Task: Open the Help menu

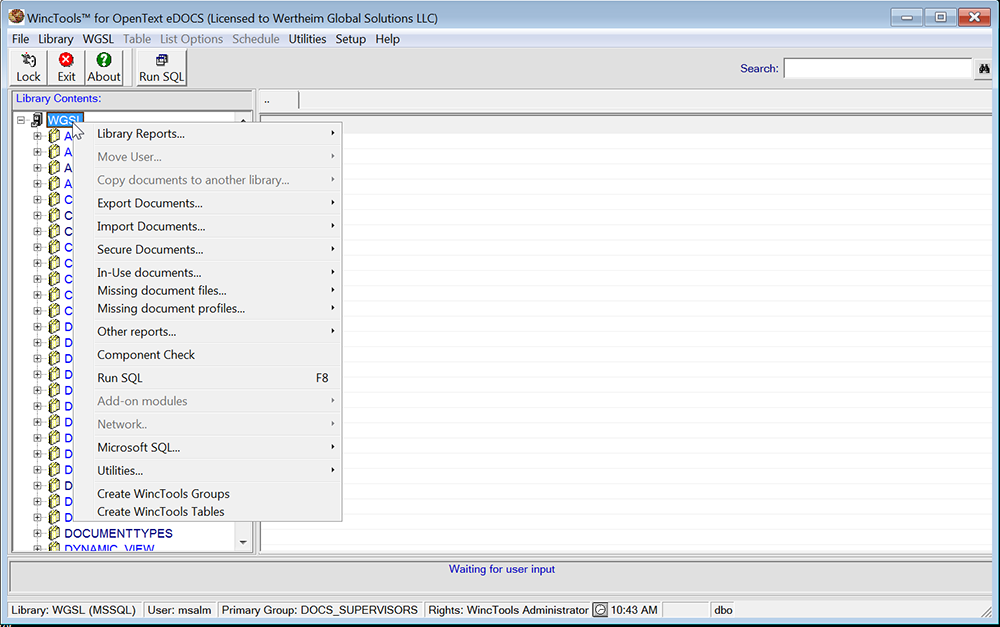Action: pyautogui.click(x=387, y=39)
